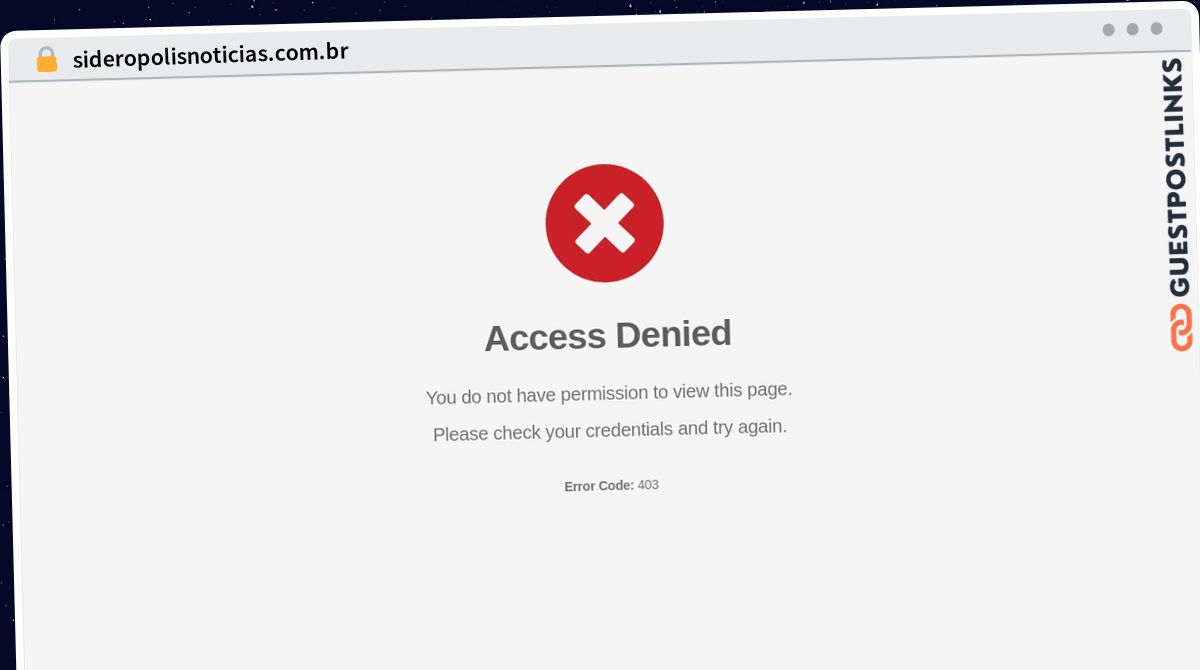The width and height of the screenshot is (1200, 670).
Task: Click the word 'permission' in message
Action: 605,393
